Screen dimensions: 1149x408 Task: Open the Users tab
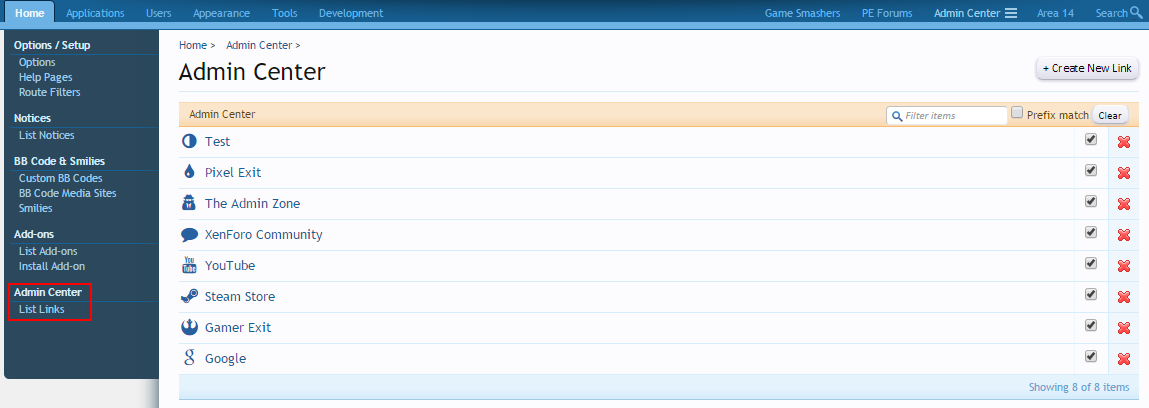pyautogui.click(x=159, y=13)
